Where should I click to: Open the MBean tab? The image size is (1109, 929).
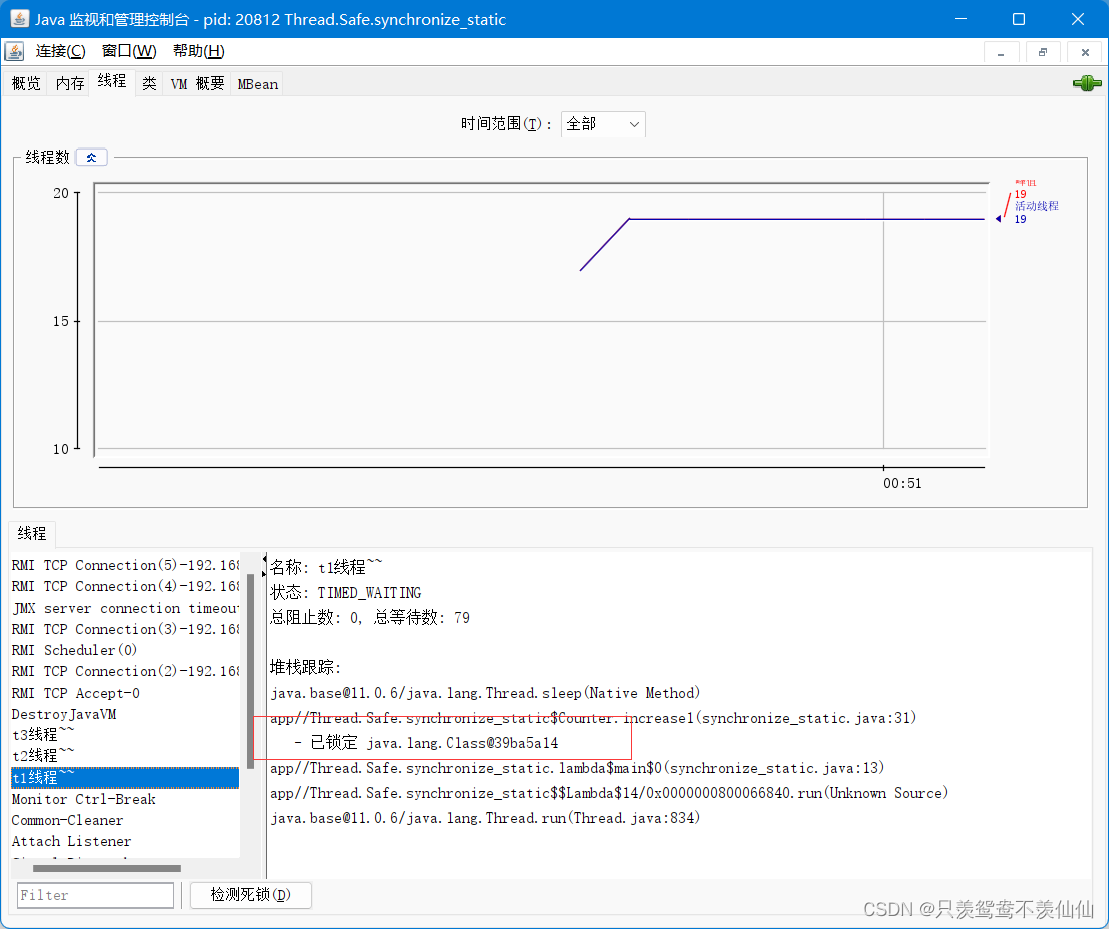pyautogui.click(x=257, y=84)
